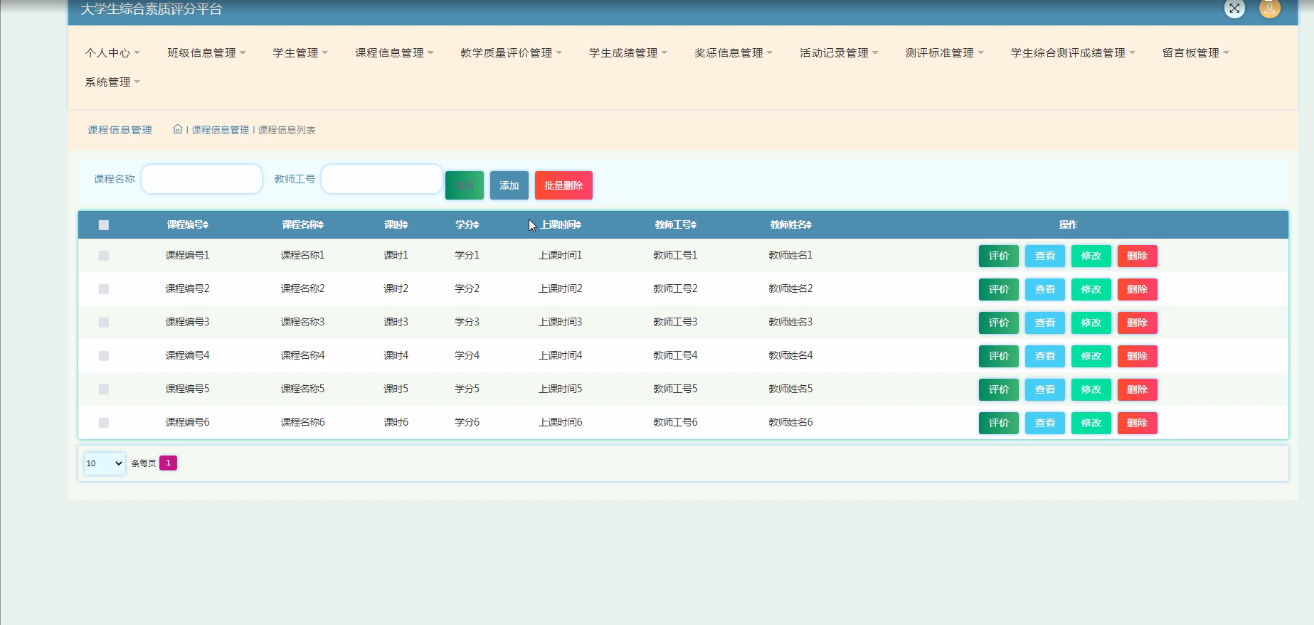
Task: Expand the 课程信息管理 menu
Action: (394, 53)
